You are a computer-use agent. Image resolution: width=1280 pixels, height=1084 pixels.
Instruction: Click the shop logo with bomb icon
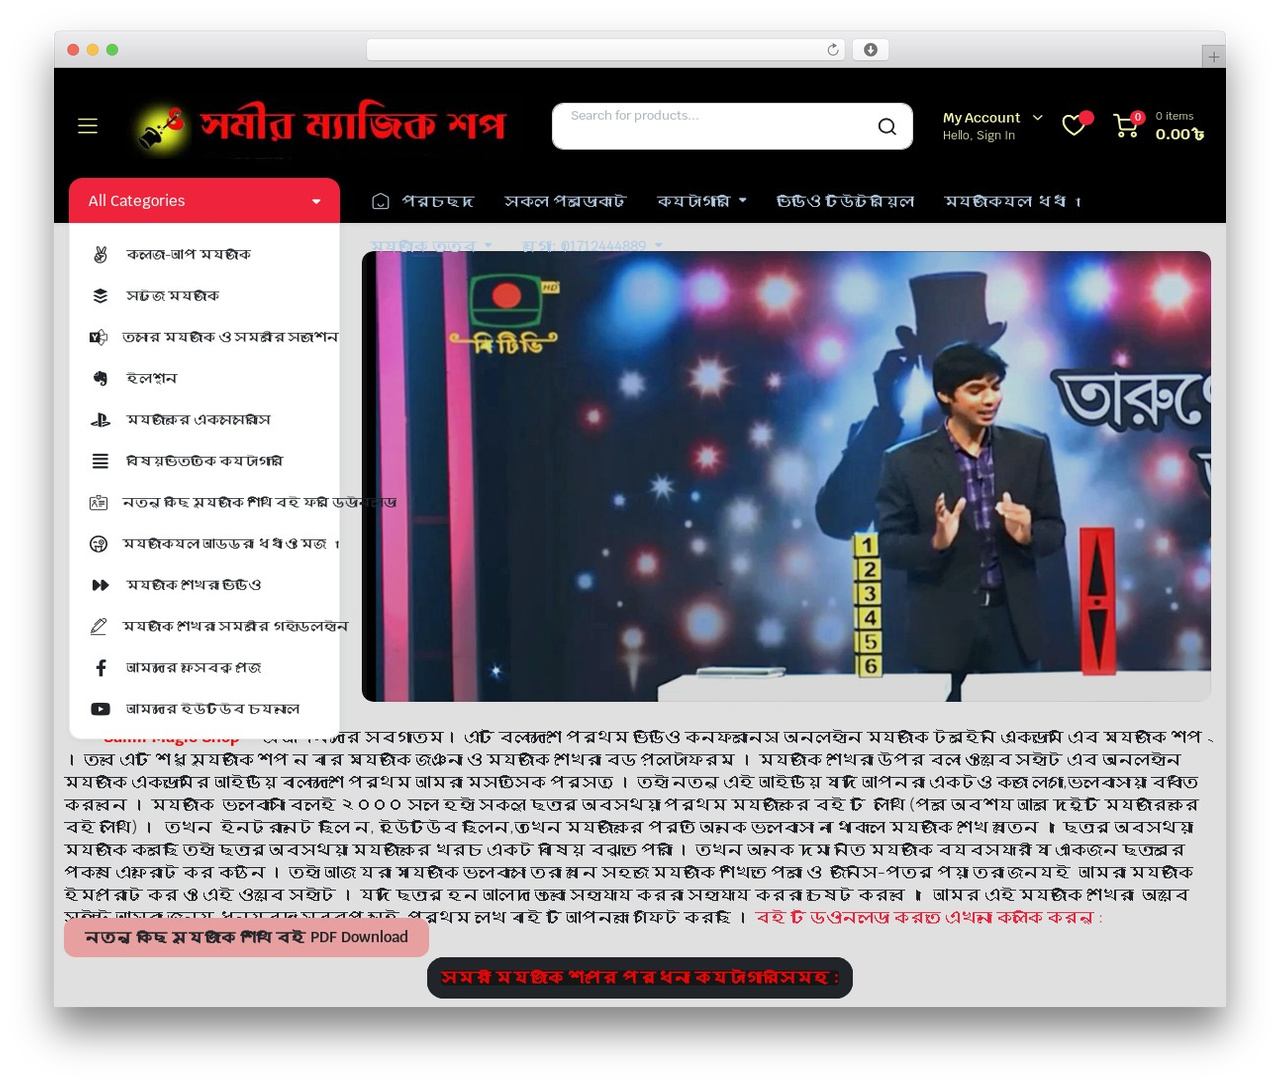pos(320,128)
